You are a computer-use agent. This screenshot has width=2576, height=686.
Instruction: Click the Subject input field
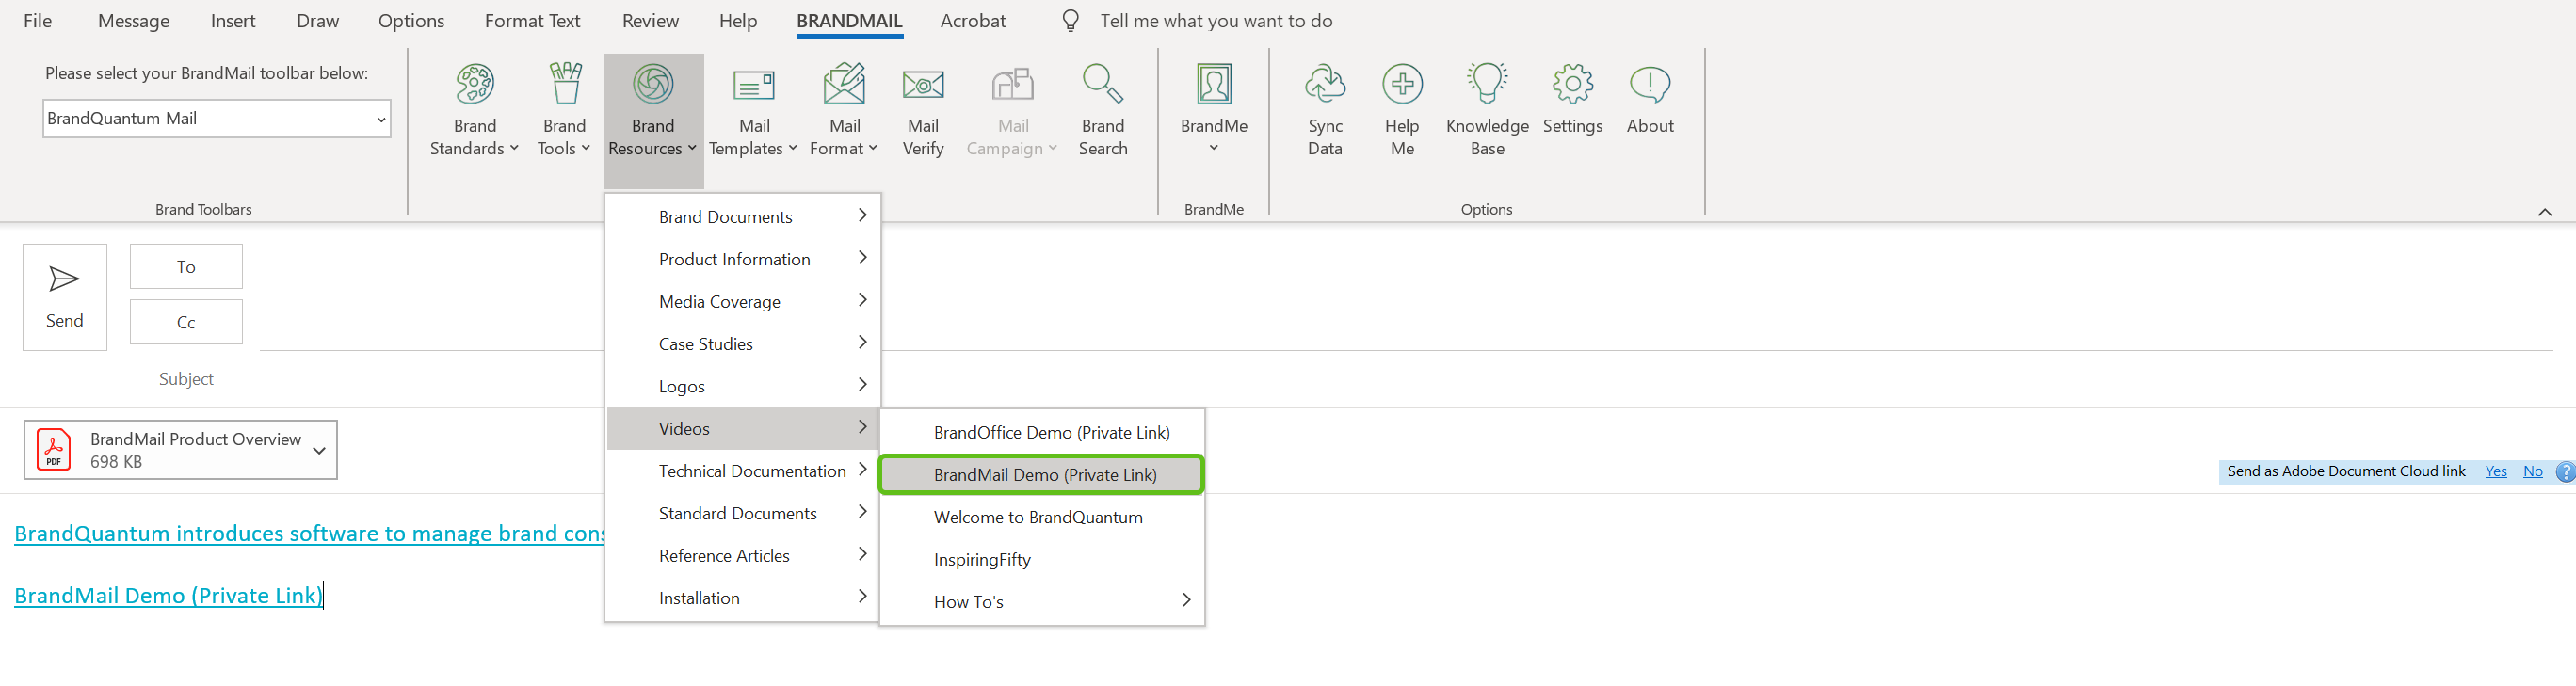click(x=1406, y=379)
